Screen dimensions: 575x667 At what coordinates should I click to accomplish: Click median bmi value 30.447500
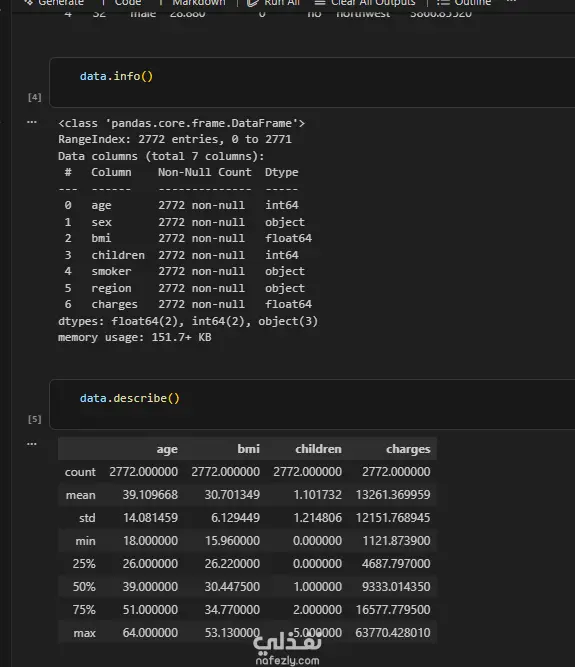click(232, 587)
